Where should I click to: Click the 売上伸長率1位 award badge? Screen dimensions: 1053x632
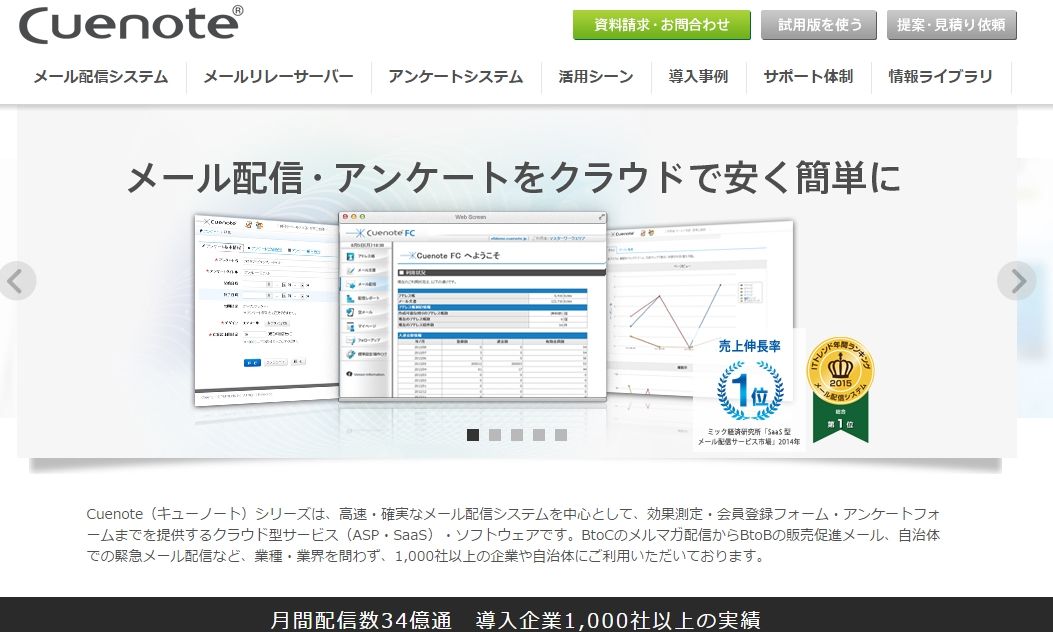[748, 385]
